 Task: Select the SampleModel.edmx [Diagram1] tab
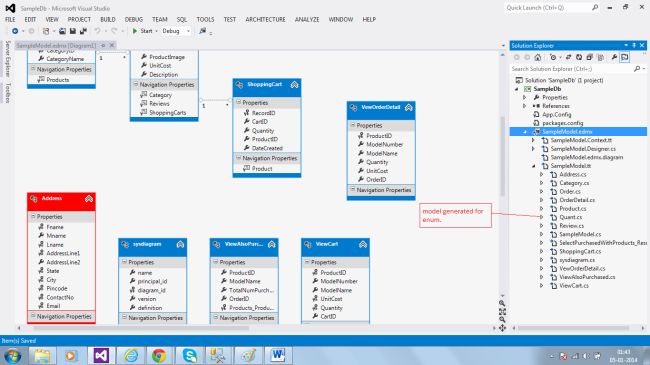coord(56,46)
